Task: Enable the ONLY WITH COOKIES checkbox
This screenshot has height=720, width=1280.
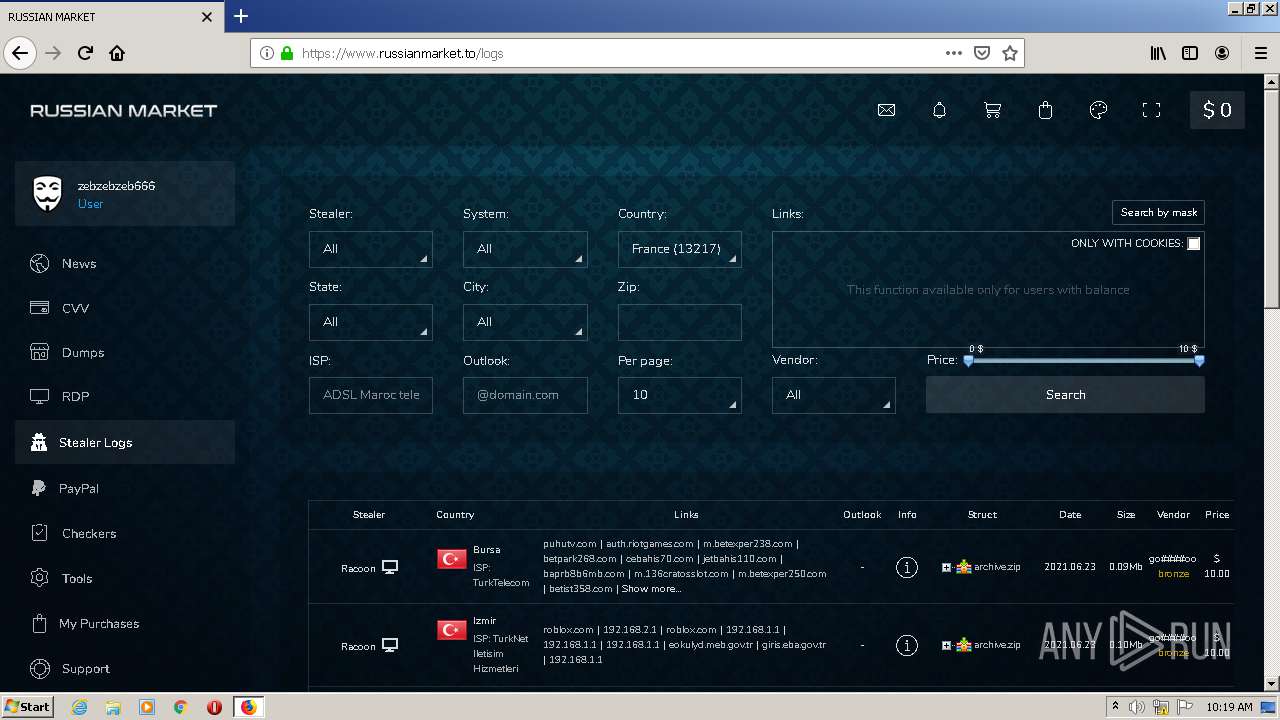Action: click(1193, 244)
